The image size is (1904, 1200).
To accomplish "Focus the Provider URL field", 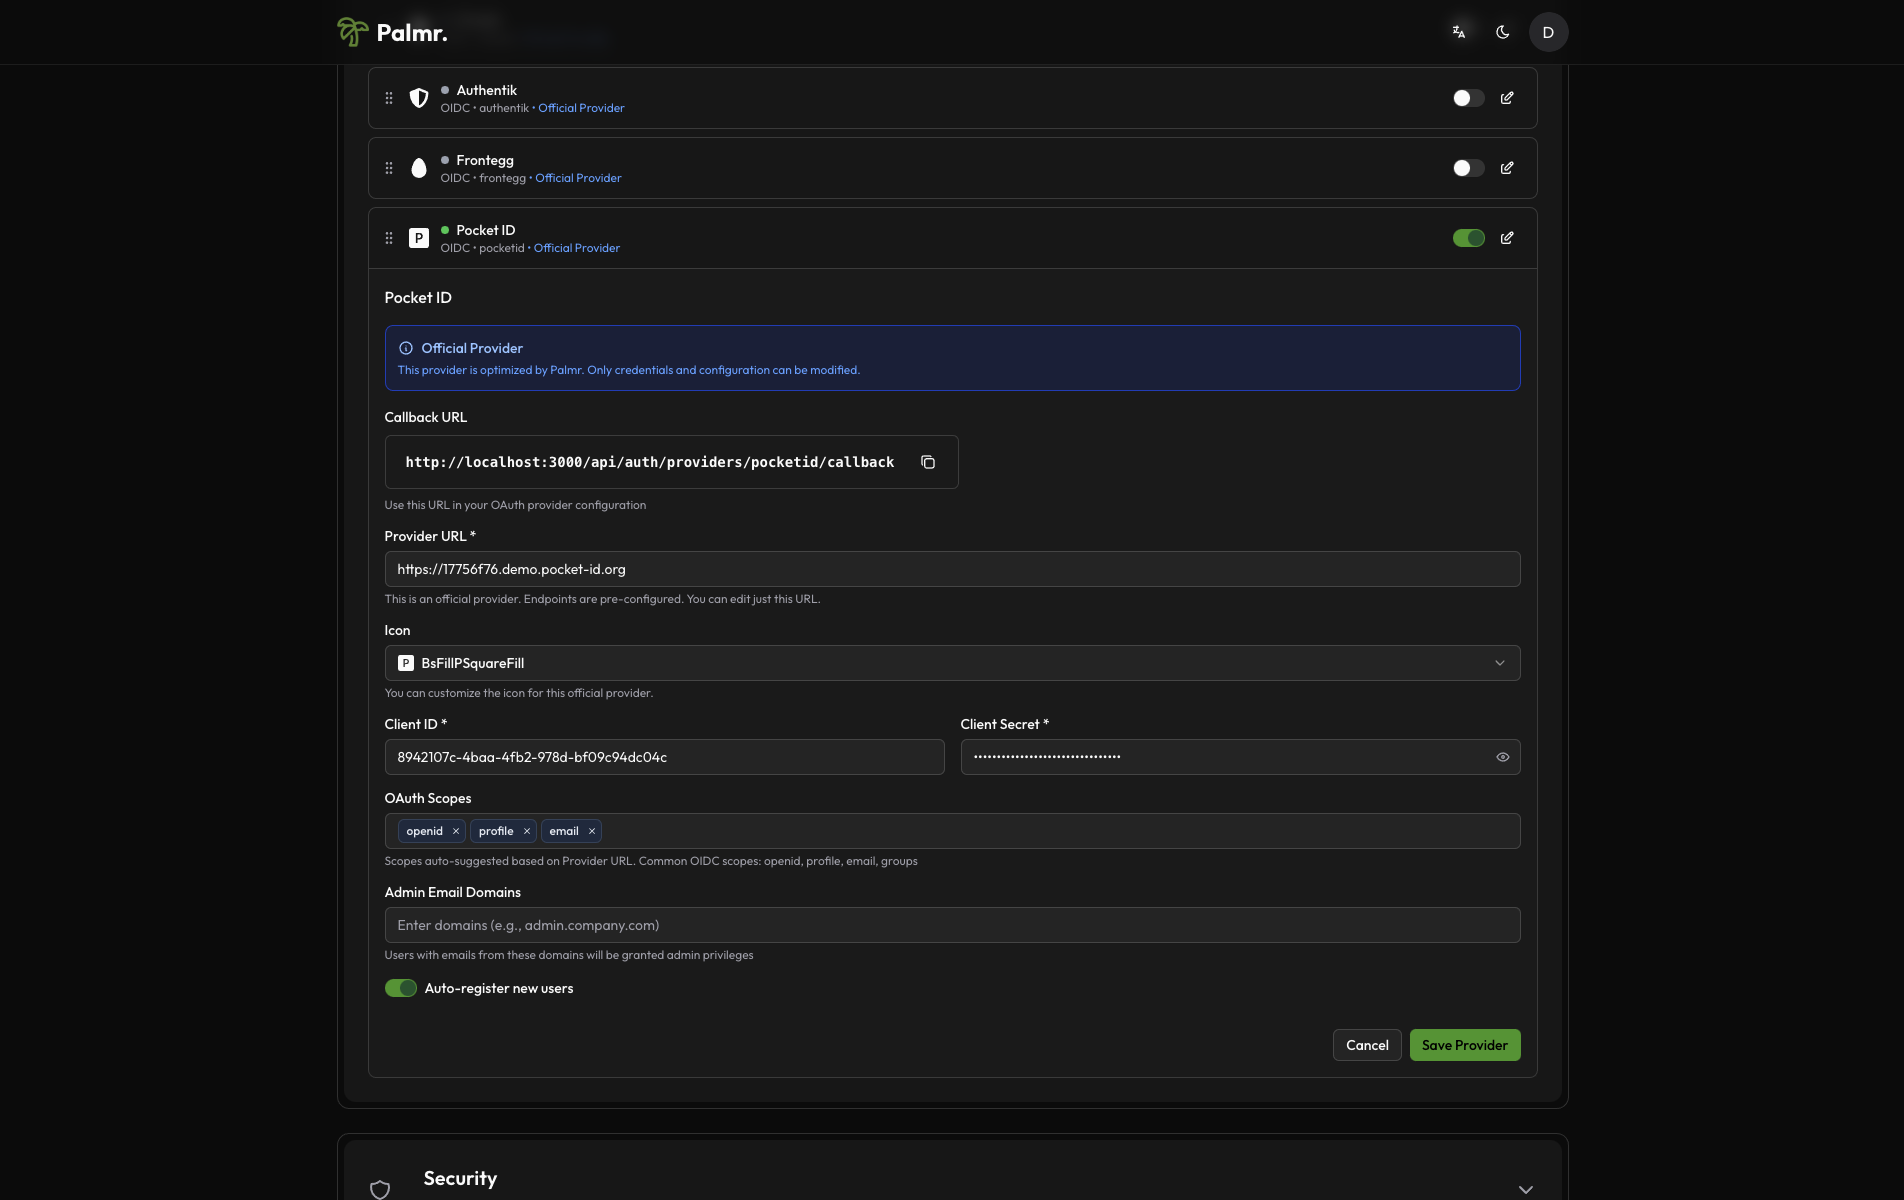I will pyautogui.click(x=952, y=569).
